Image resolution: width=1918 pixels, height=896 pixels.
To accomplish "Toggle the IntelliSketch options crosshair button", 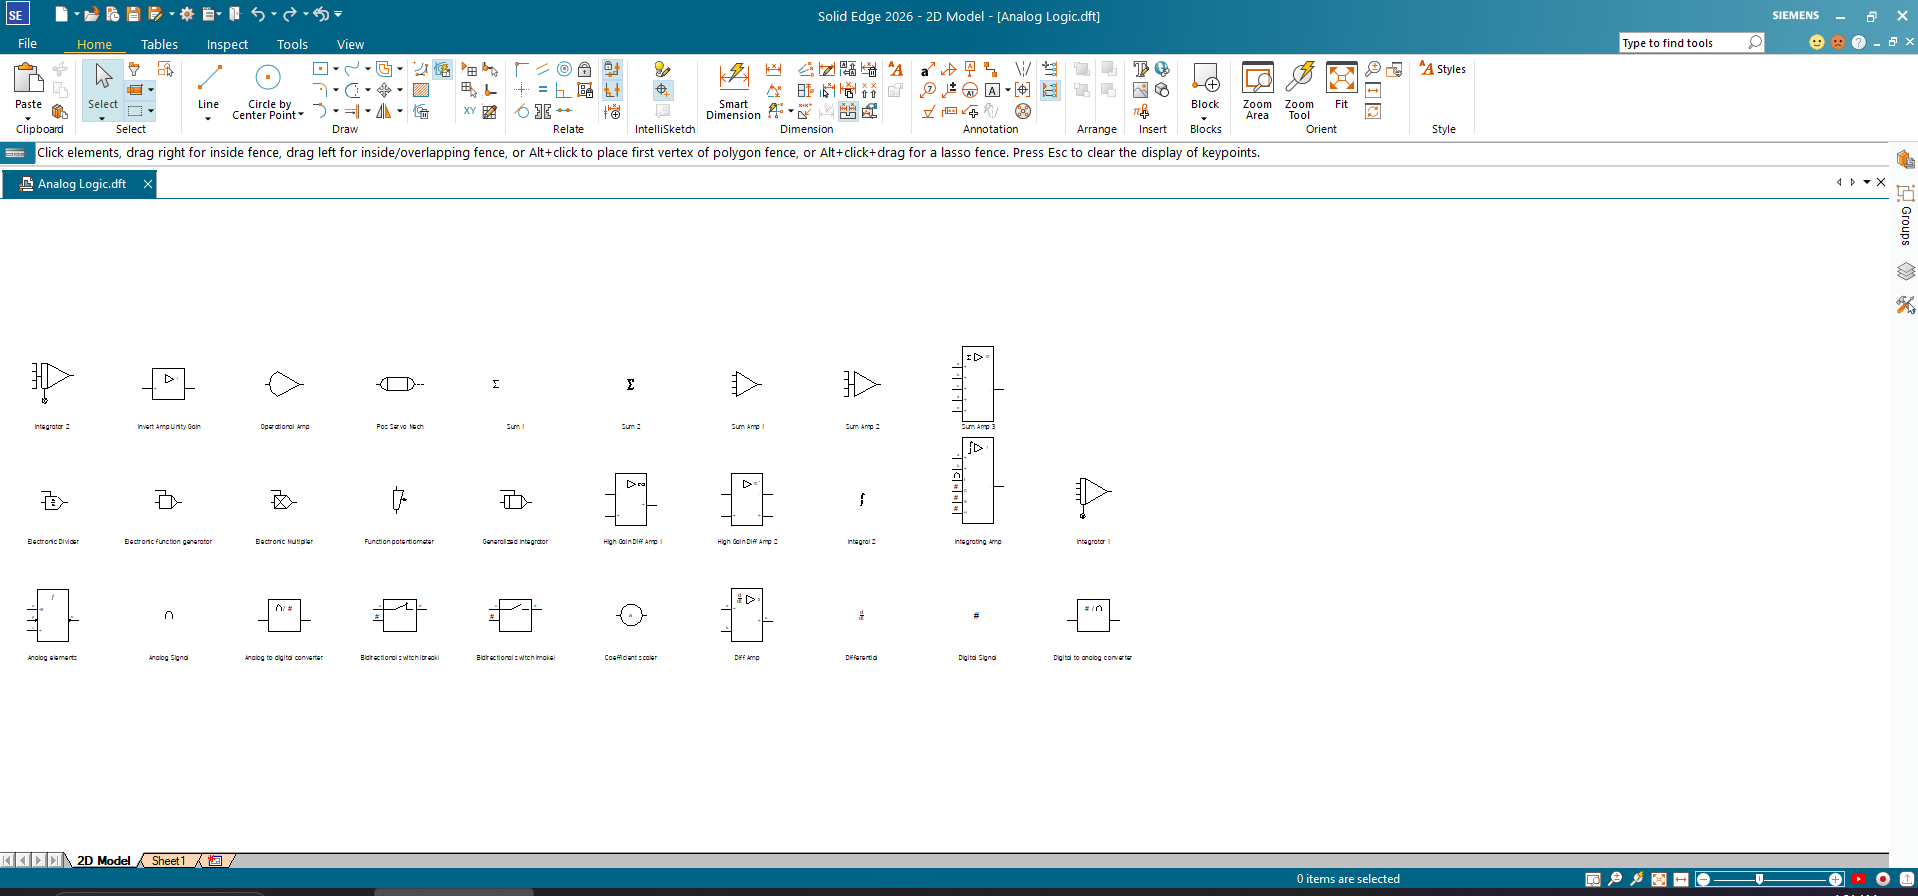I will click(x=662, y=90).
